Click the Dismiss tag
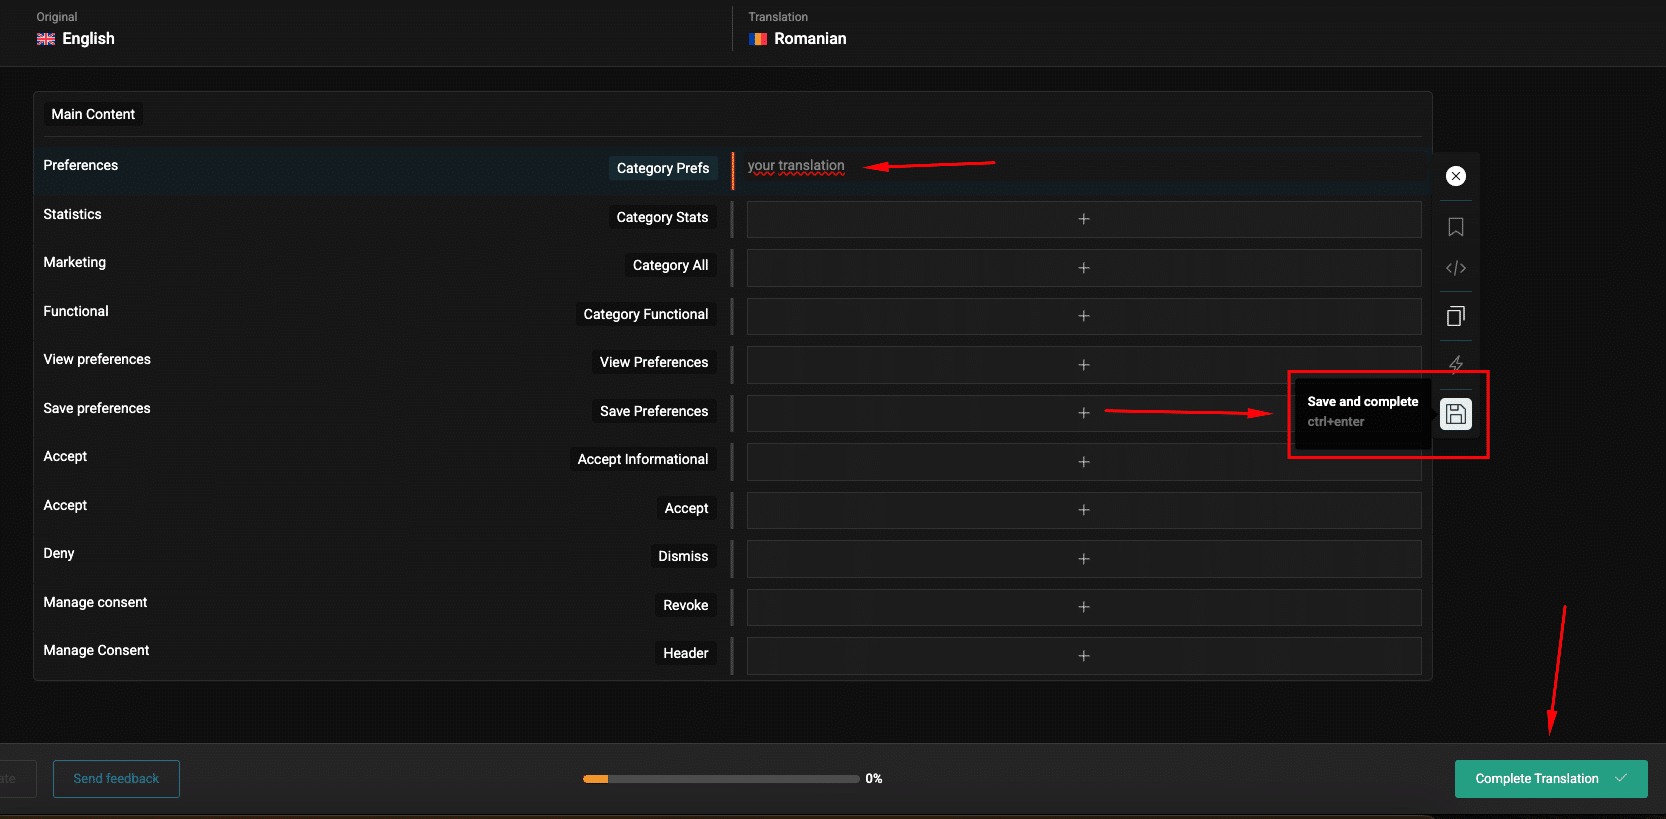 pos(683,556)
